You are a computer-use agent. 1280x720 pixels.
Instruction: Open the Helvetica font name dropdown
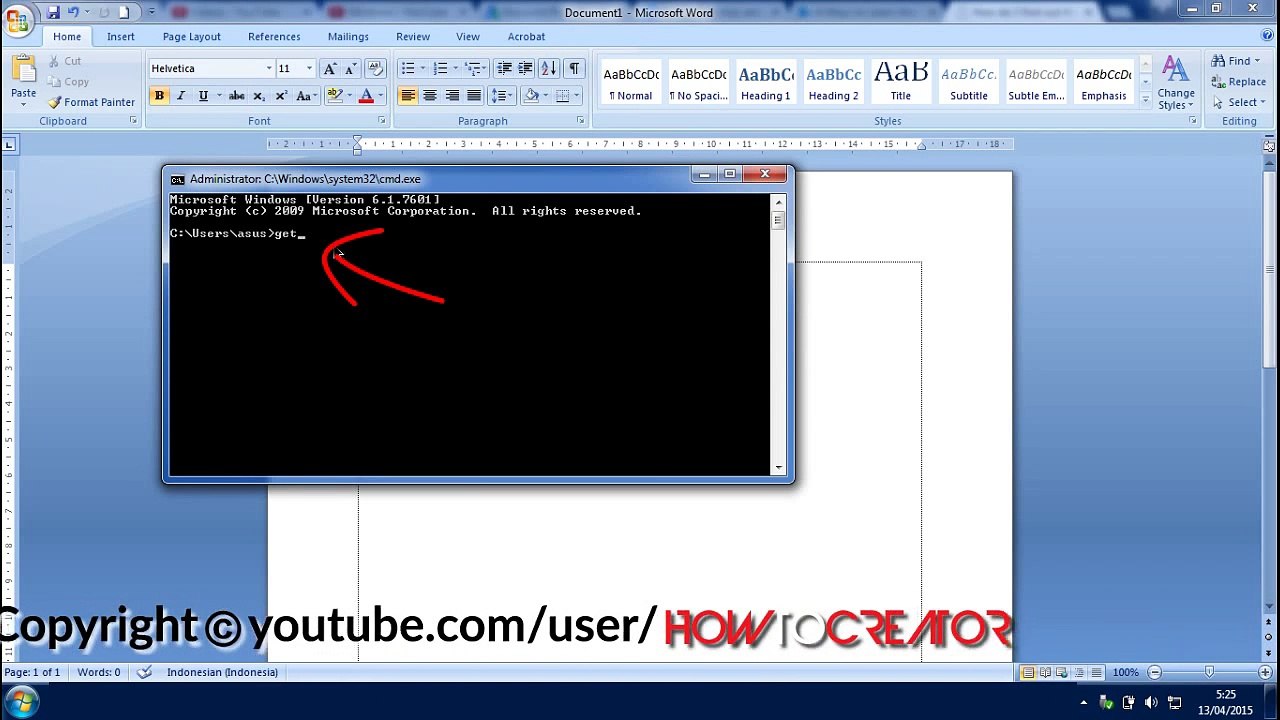268,69
